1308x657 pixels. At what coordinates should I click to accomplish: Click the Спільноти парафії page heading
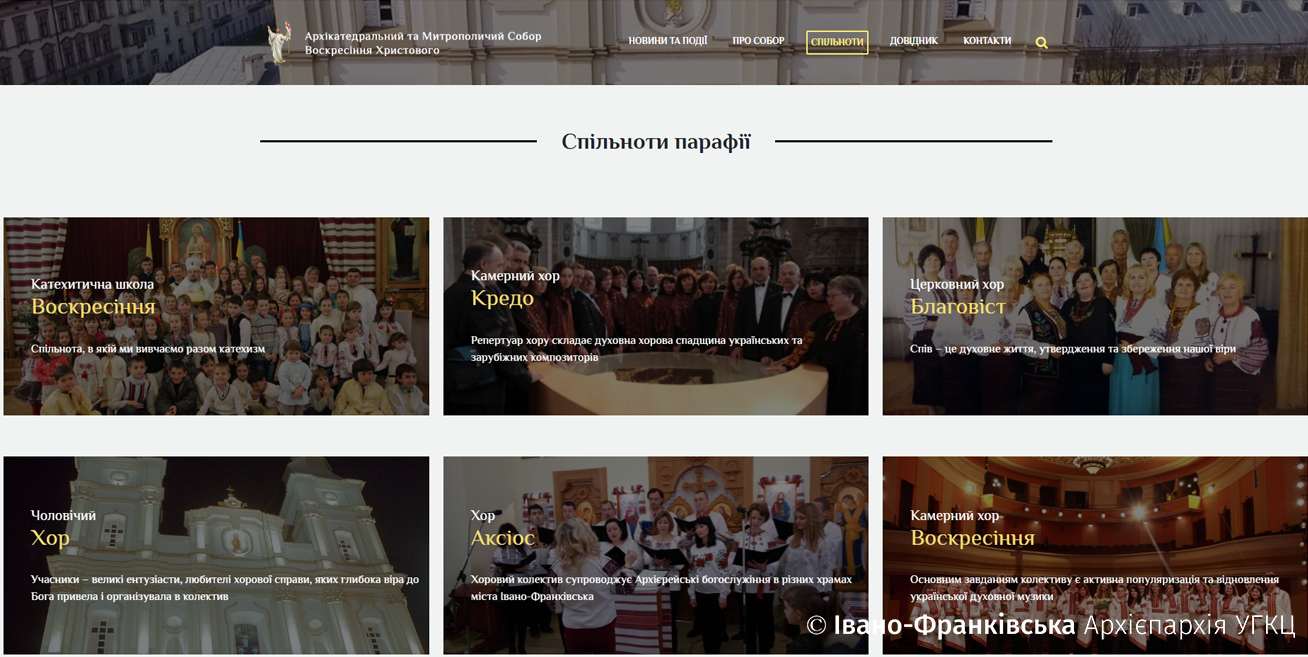656,142
